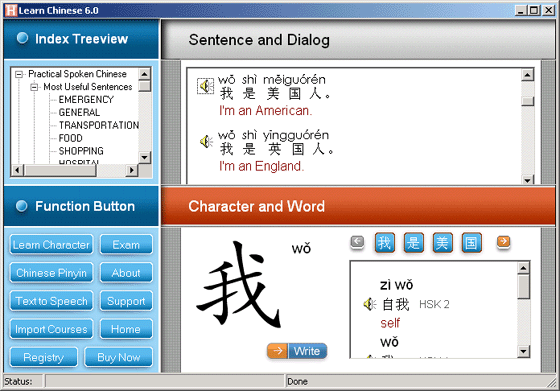Select character tile 我
This screenshot has width=560, height=391.
(385, 243)
